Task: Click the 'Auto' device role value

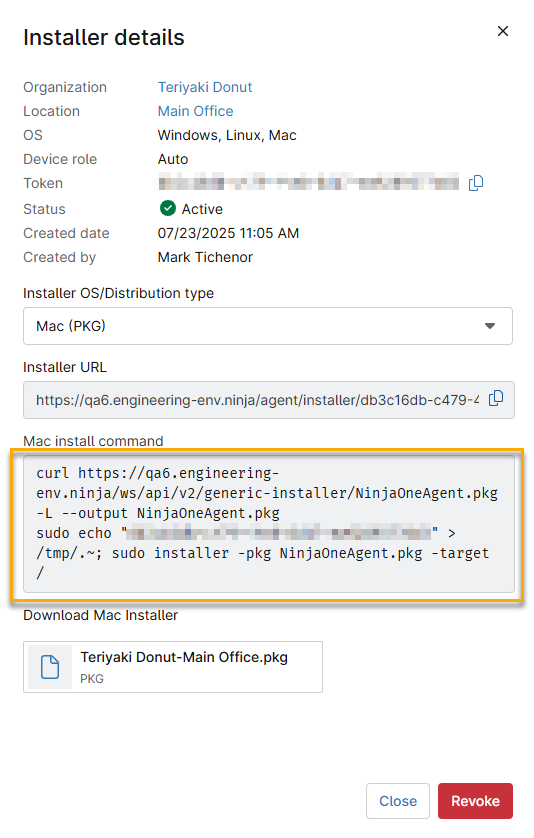Action: pos(173,159)
